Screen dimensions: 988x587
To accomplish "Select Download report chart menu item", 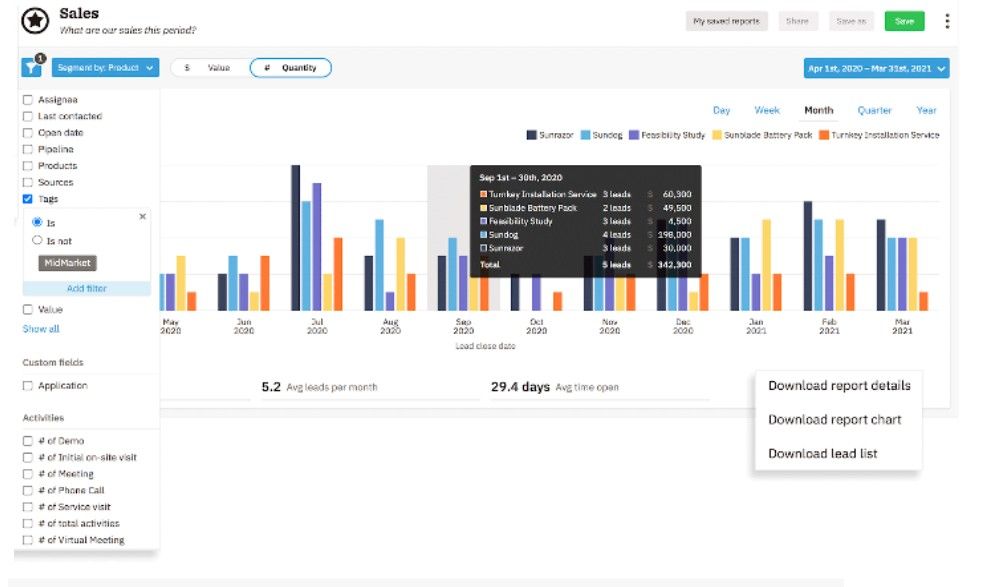I will [834, 420].
